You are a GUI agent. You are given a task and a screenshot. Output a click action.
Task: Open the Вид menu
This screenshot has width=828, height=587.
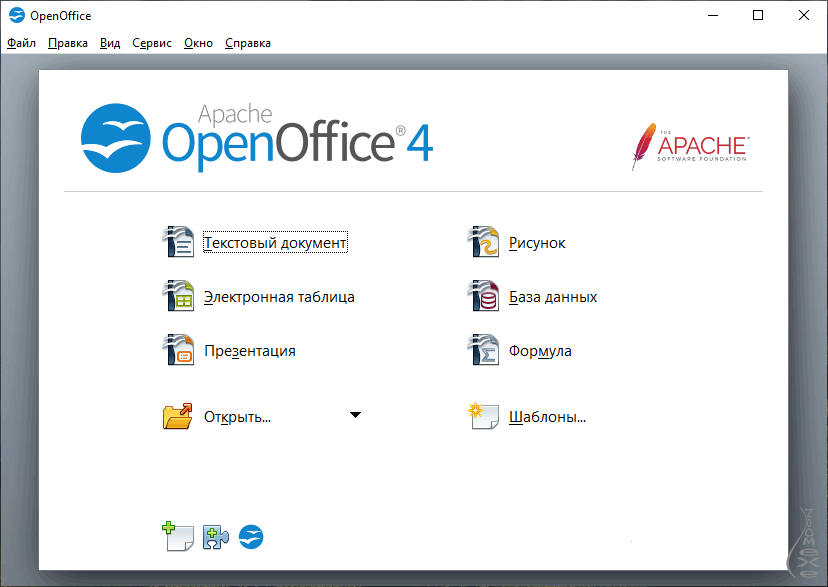(x=110, y=43)
